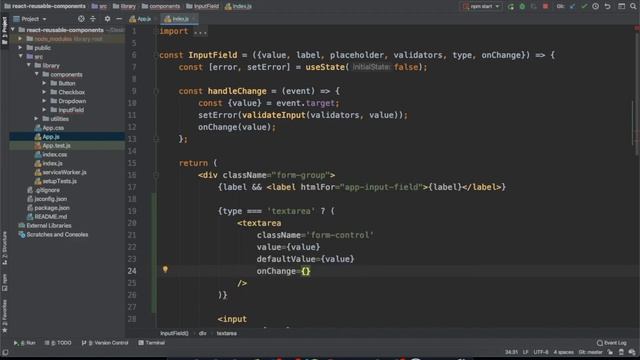The image size is (640, 360).
Task: Click library in the navigation breadcrumb
Action: coord(124,7)
